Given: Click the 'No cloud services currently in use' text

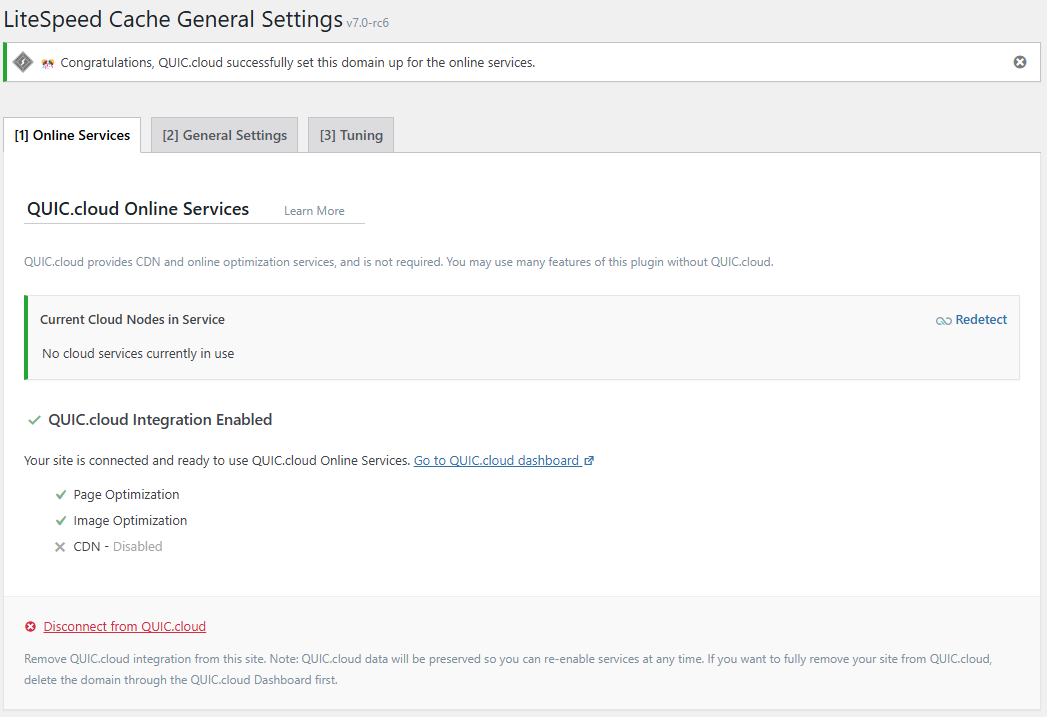Looking at the screenshot, I should pos(138,354).
